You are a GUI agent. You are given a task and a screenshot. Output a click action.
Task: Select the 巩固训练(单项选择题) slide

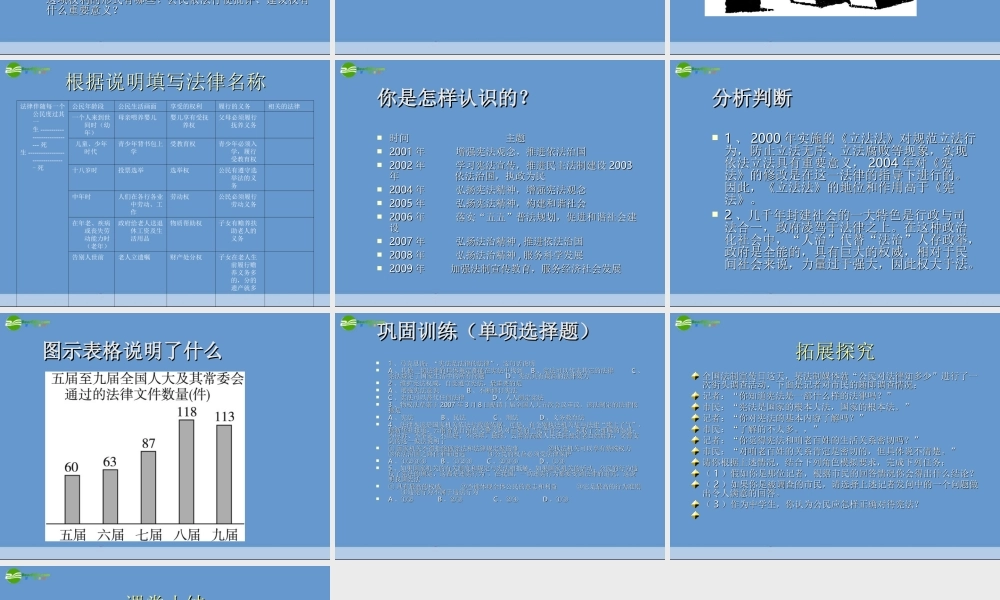point(499,435)
